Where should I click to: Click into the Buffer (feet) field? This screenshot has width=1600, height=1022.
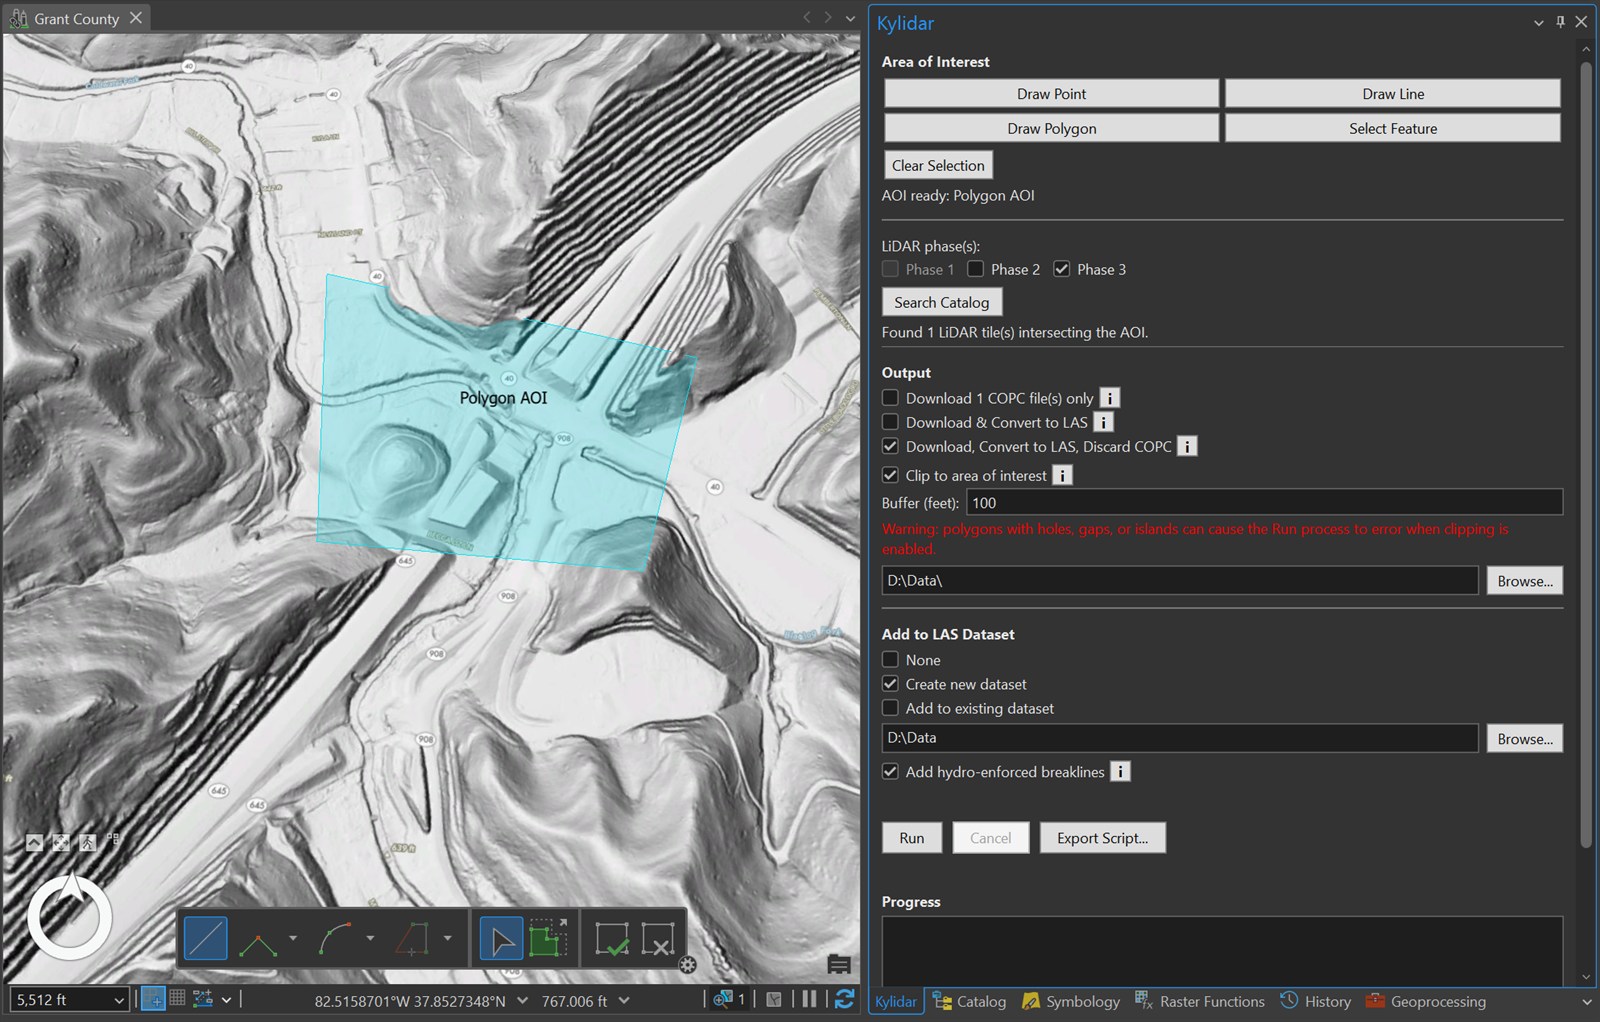click(x=1264, y=503)
